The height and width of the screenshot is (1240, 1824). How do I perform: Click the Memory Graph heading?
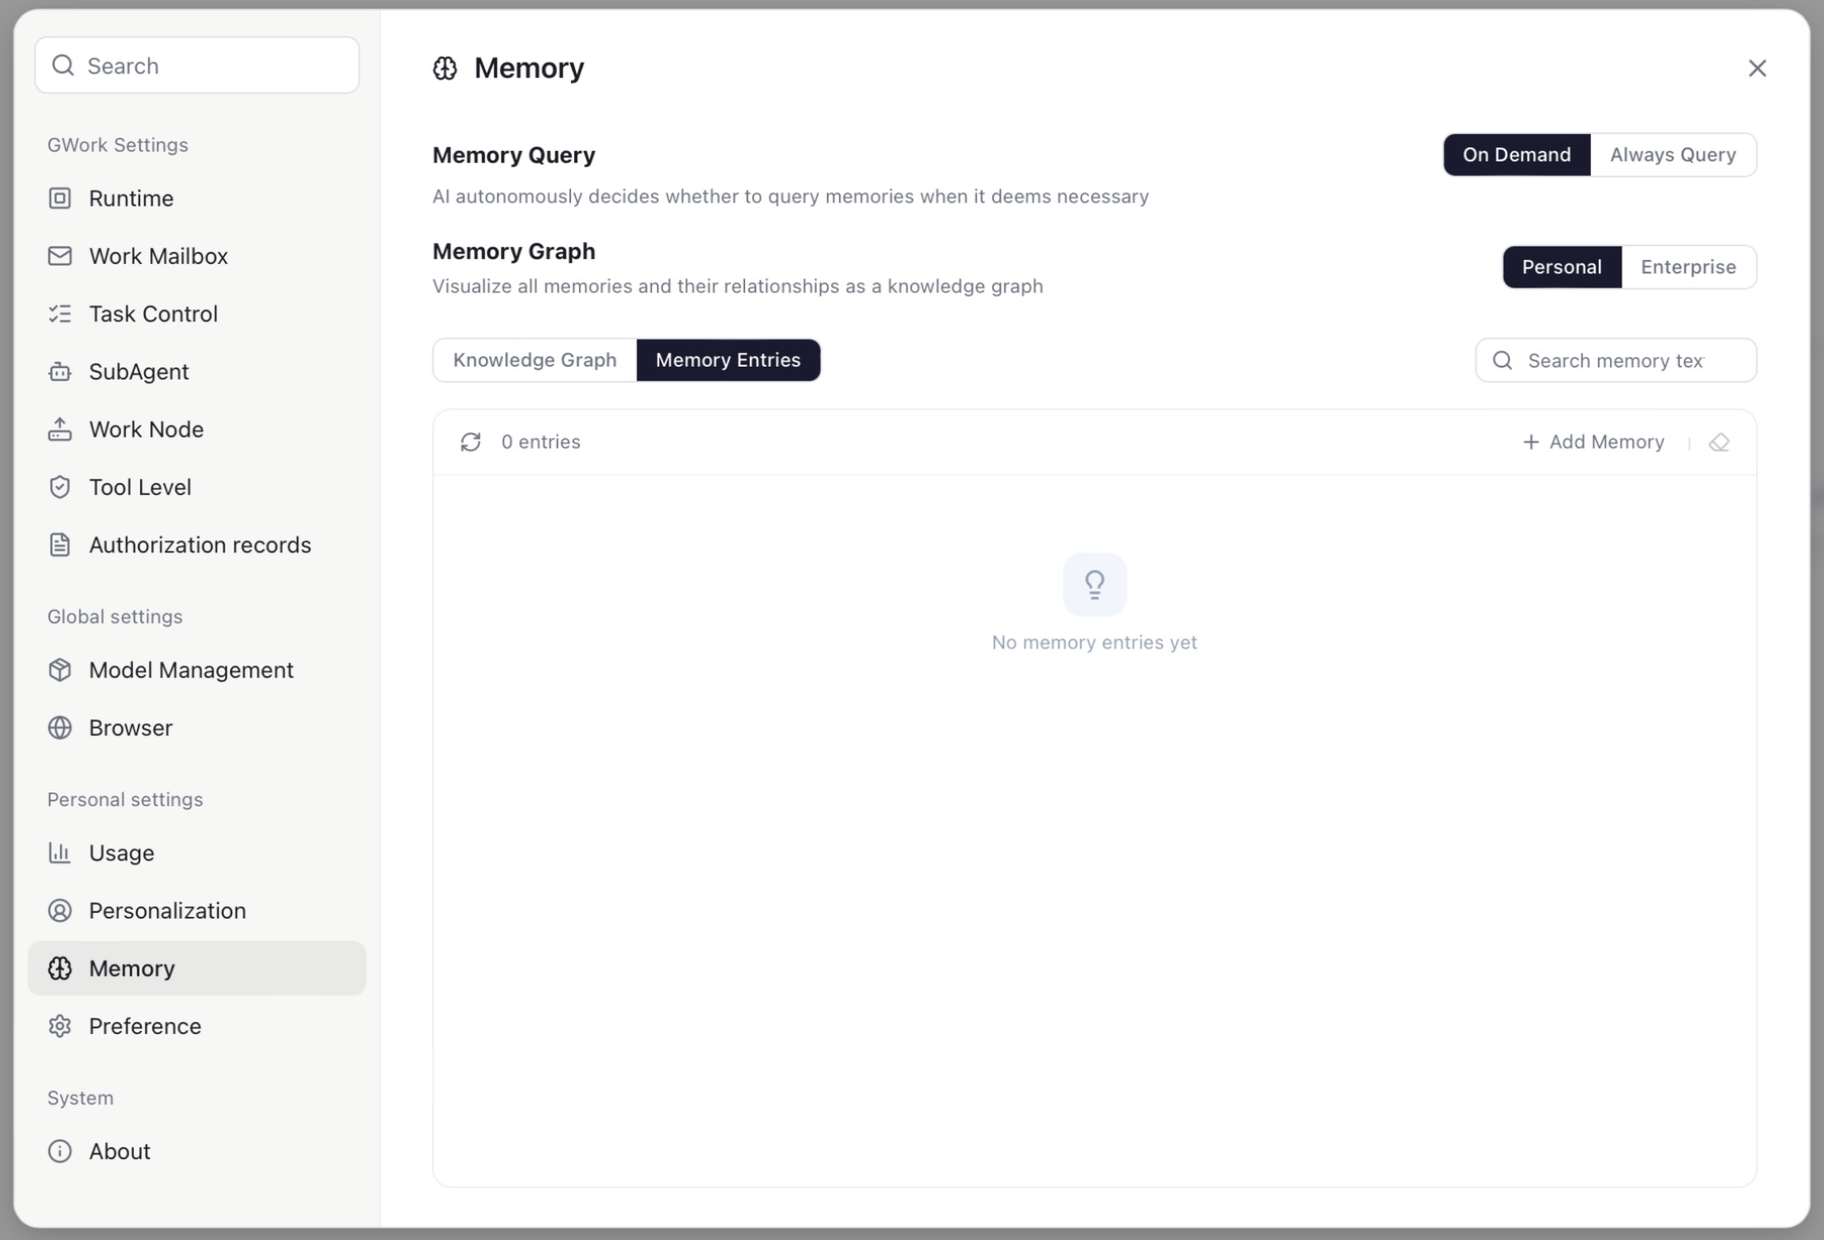[514, 251]
